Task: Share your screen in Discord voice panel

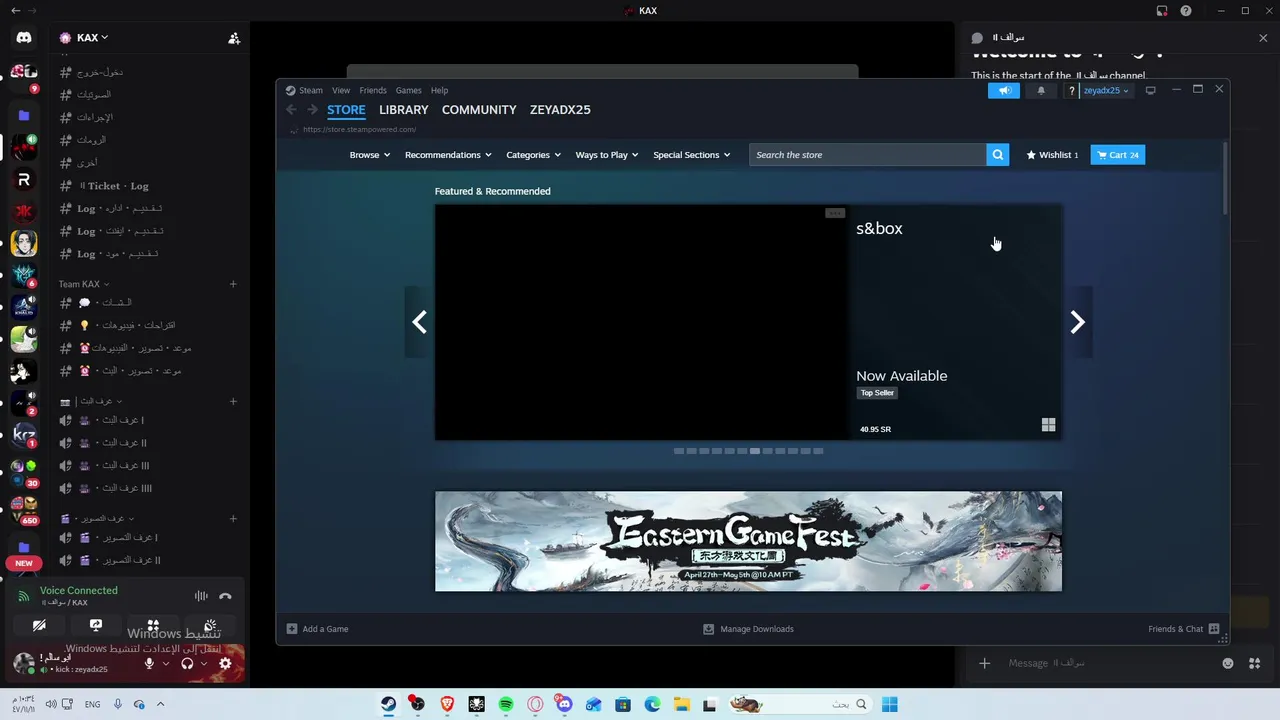Action: tap(96, 625)
